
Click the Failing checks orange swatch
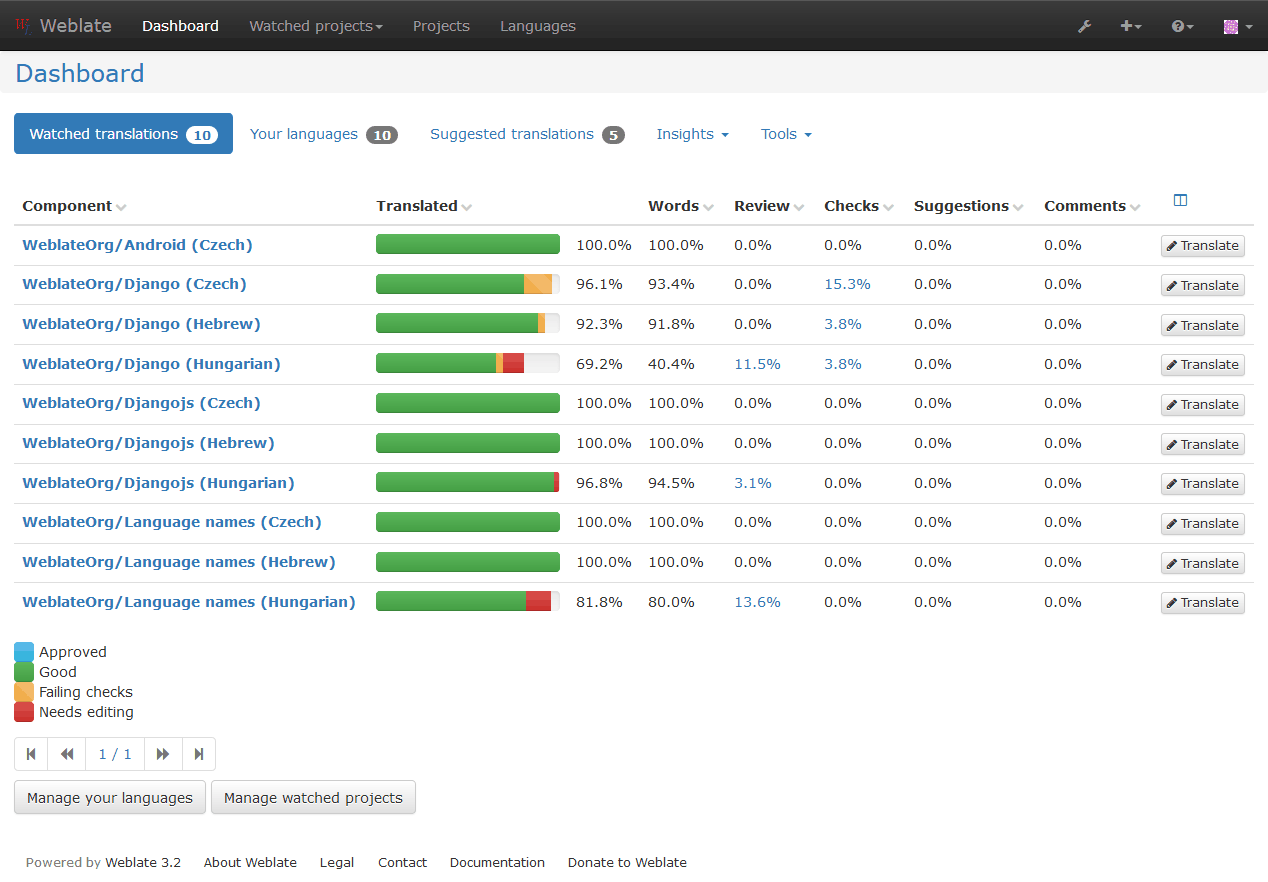pos(24,692)
